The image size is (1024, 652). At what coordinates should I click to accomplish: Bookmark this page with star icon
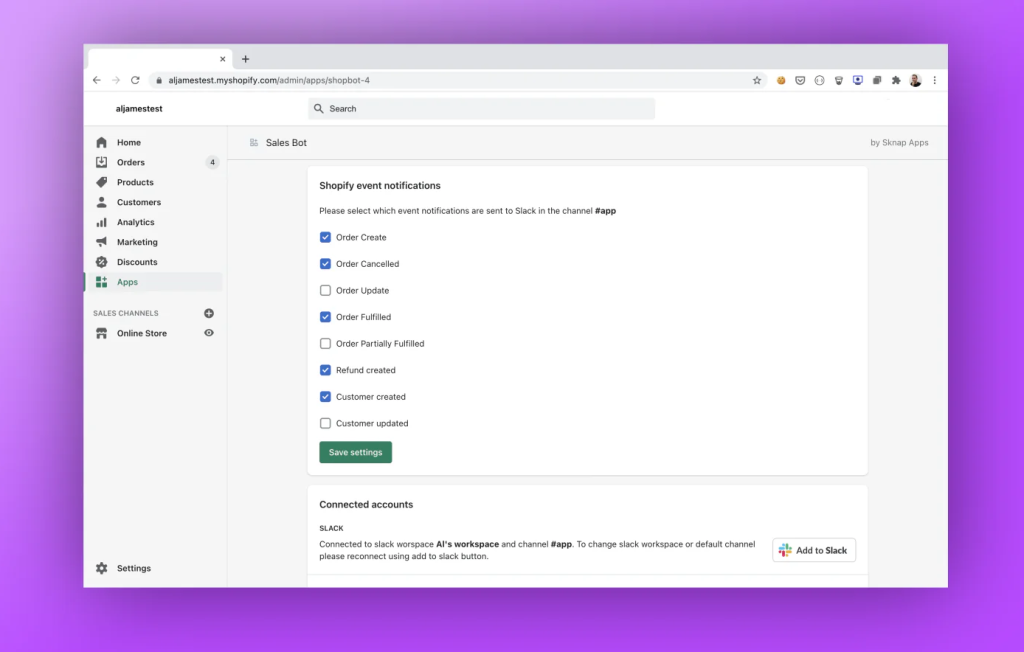click(x=757, y=80)
